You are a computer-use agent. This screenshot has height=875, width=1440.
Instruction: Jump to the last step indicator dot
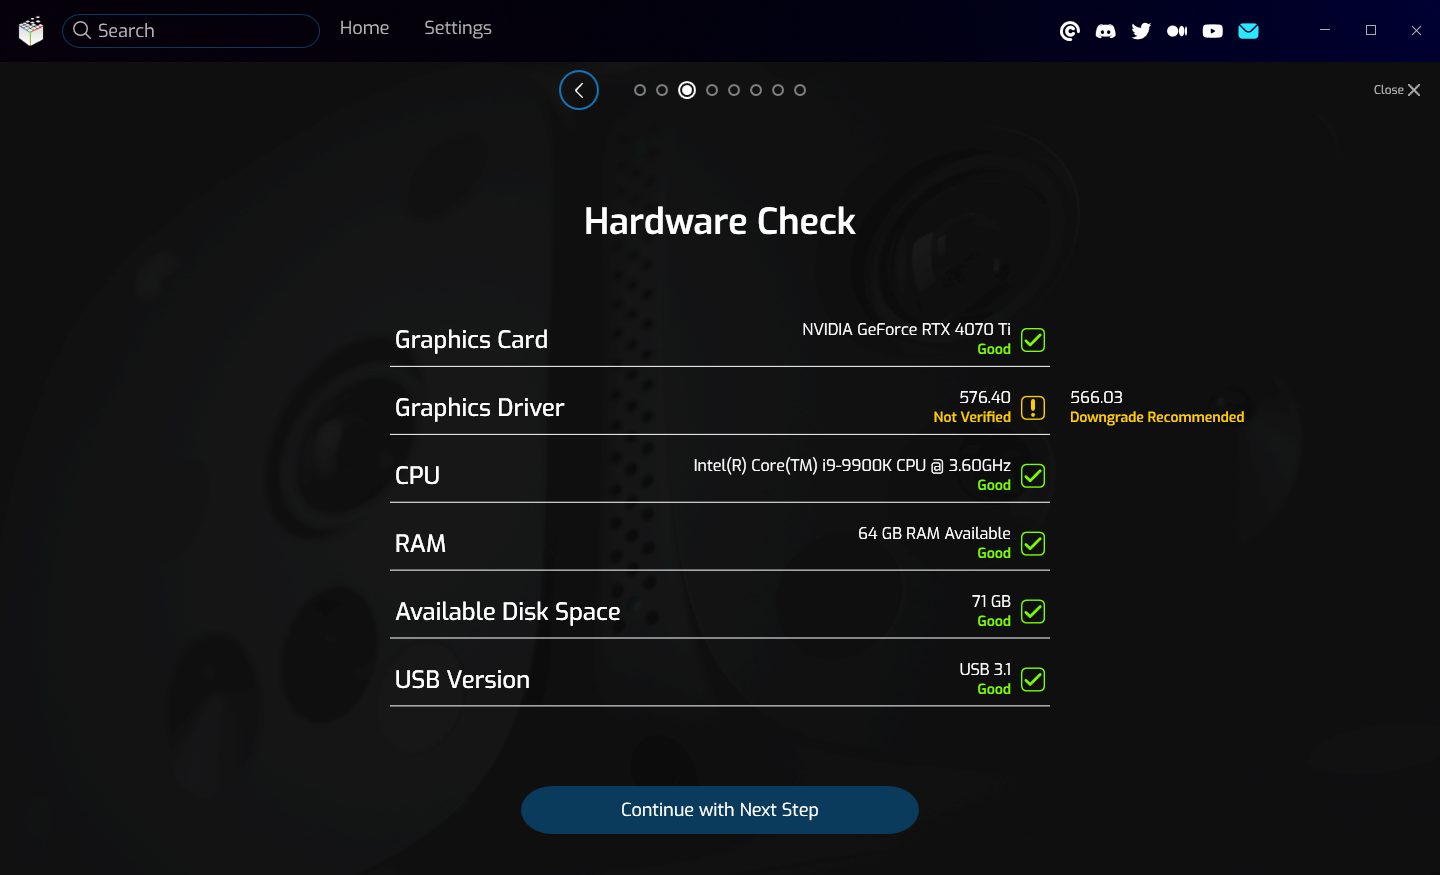click(x=800, y=90)
